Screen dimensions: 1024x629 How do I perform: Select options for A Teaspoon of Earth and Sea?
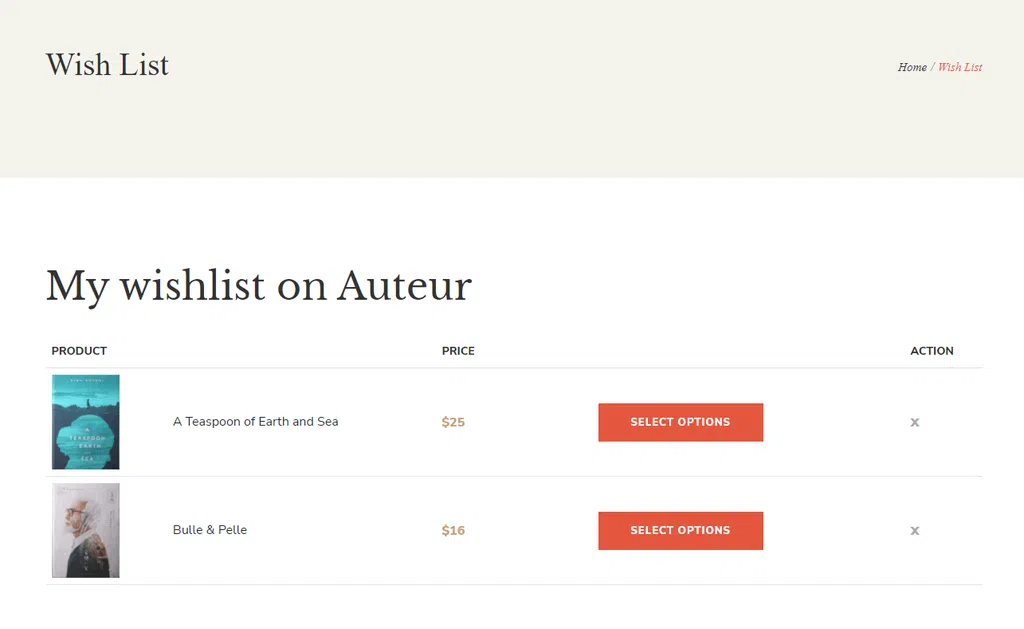tap(680, 423)
